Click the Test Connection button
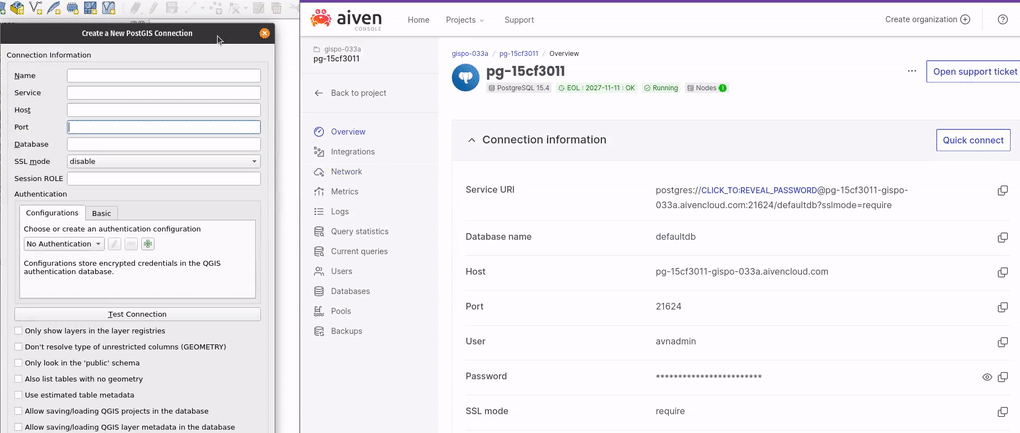 click(137, 314)
